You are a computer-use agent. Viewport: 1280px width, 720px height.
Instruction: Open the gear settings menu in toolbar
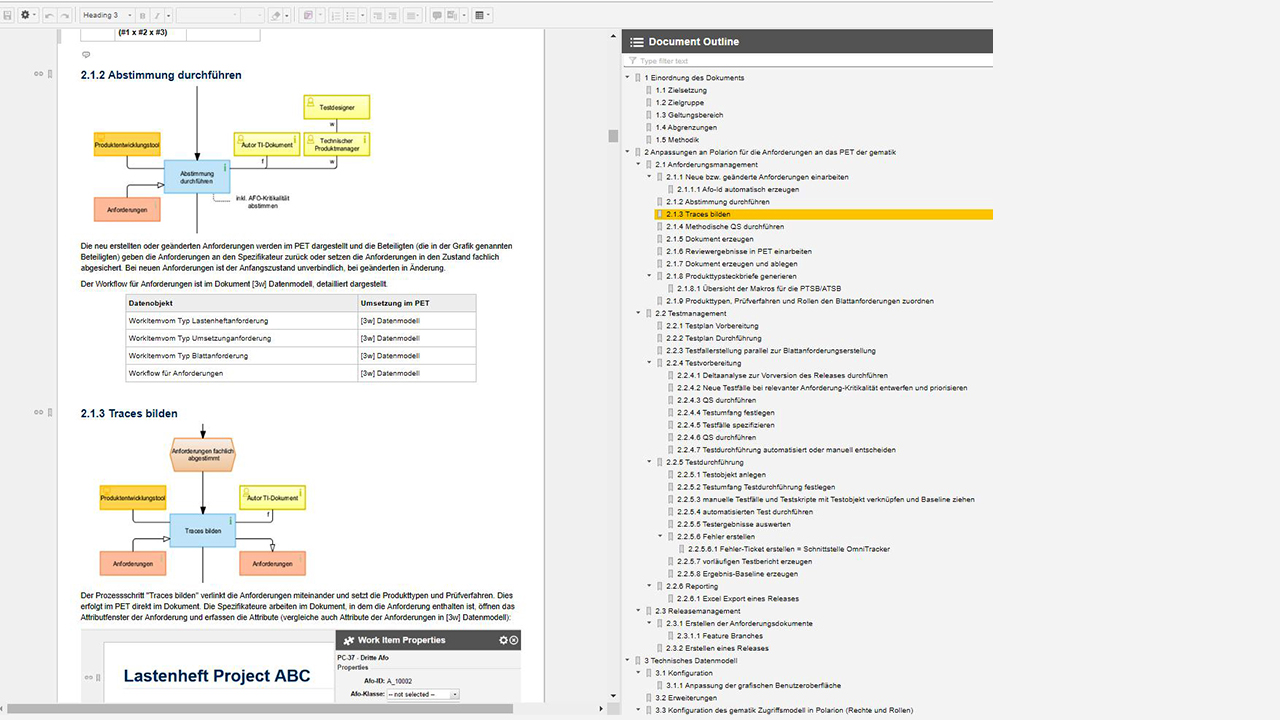click(27, 15)
